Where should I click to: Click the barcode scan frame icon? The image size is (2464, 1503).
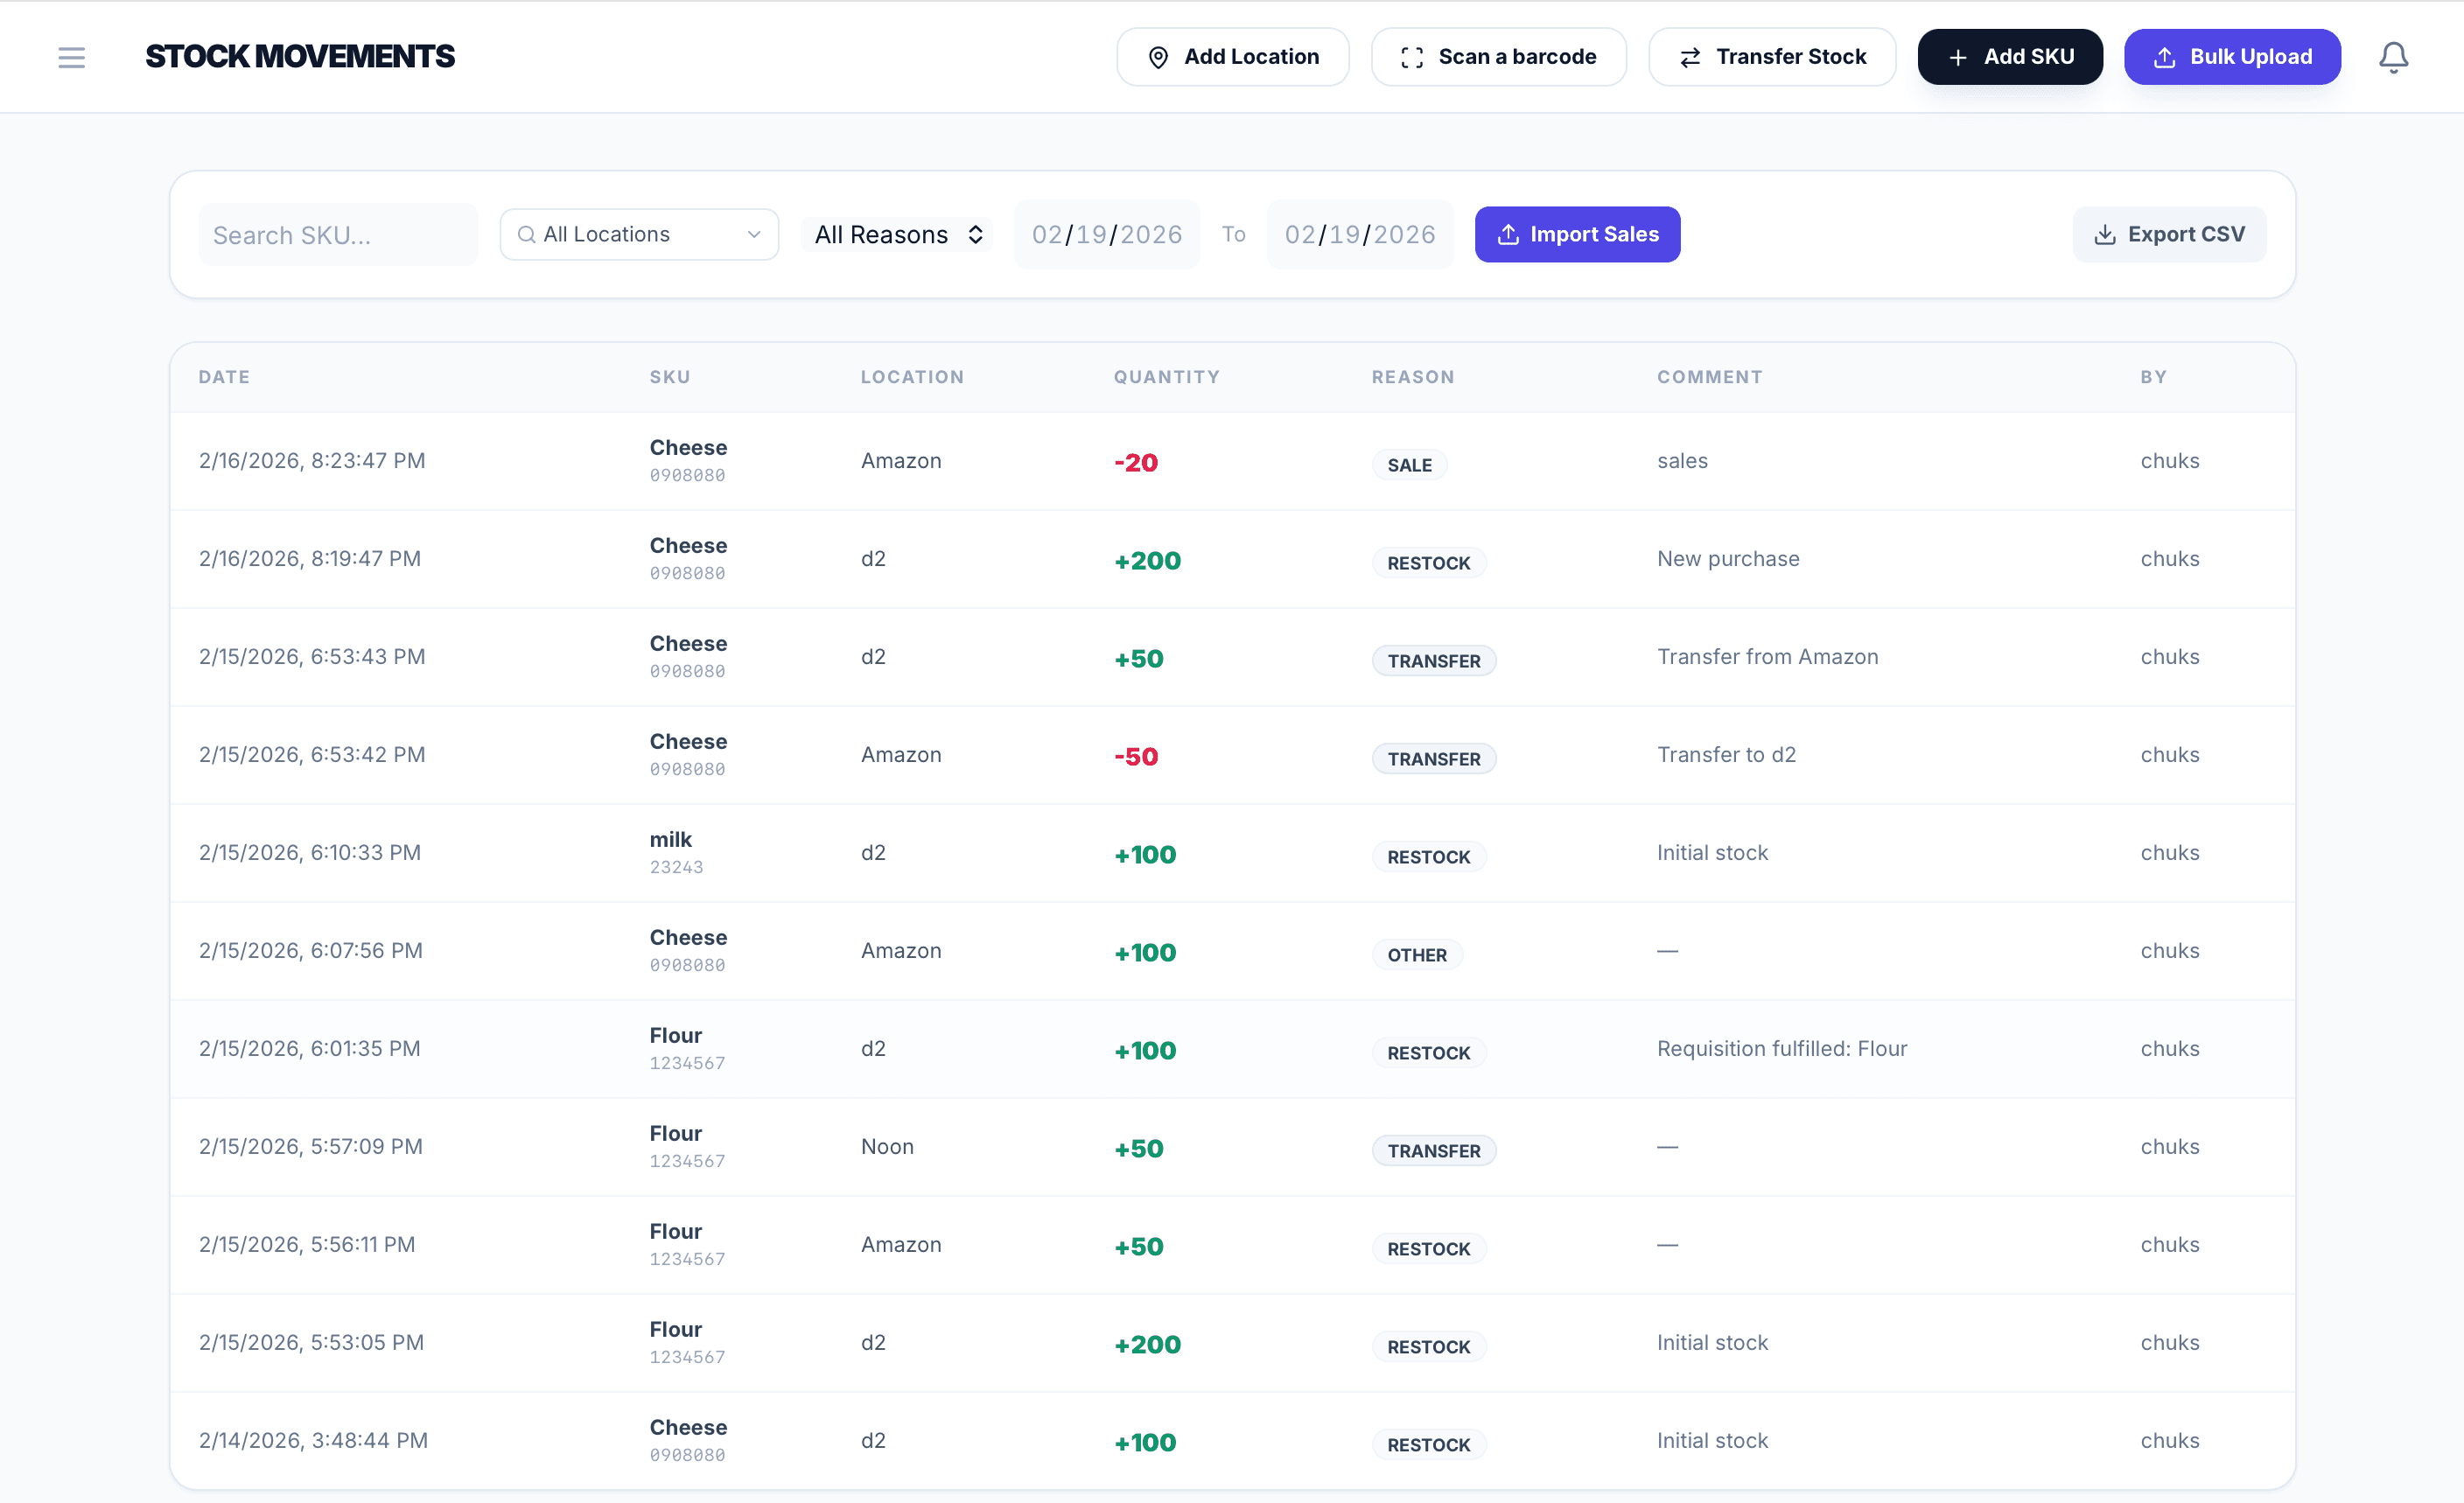(x=1411, y=57)
